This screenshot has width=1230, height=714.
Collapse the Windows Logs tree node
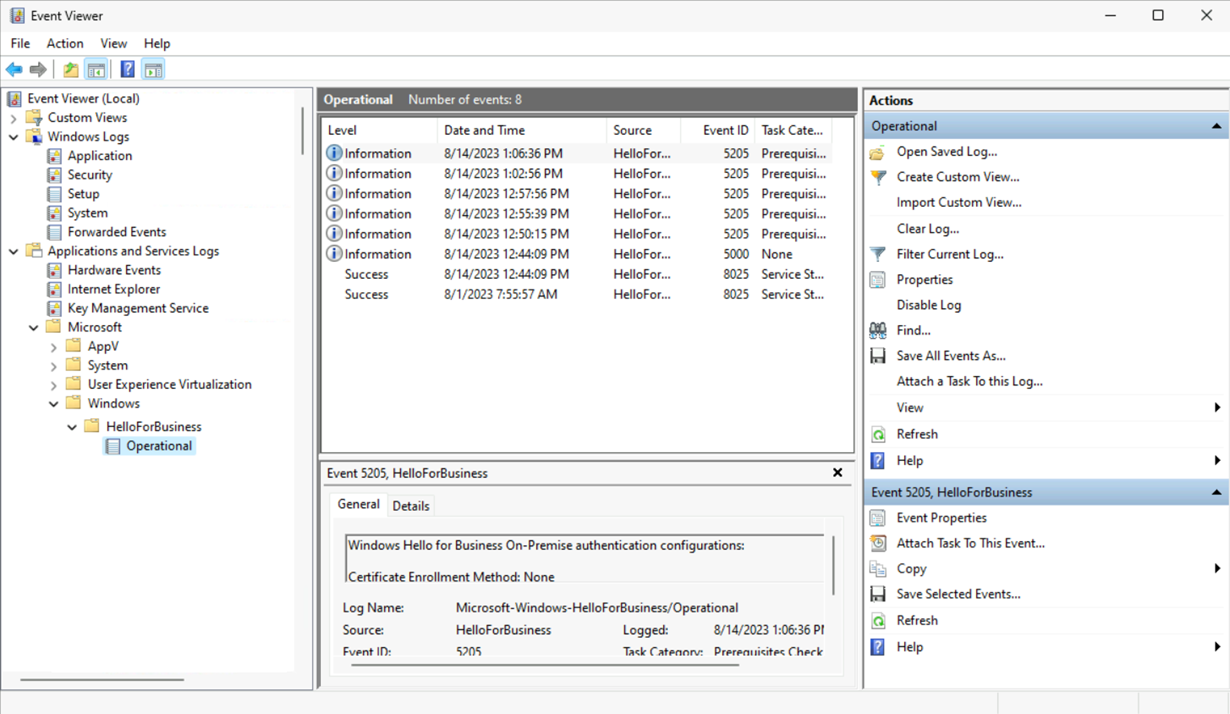tap(14, 137)
